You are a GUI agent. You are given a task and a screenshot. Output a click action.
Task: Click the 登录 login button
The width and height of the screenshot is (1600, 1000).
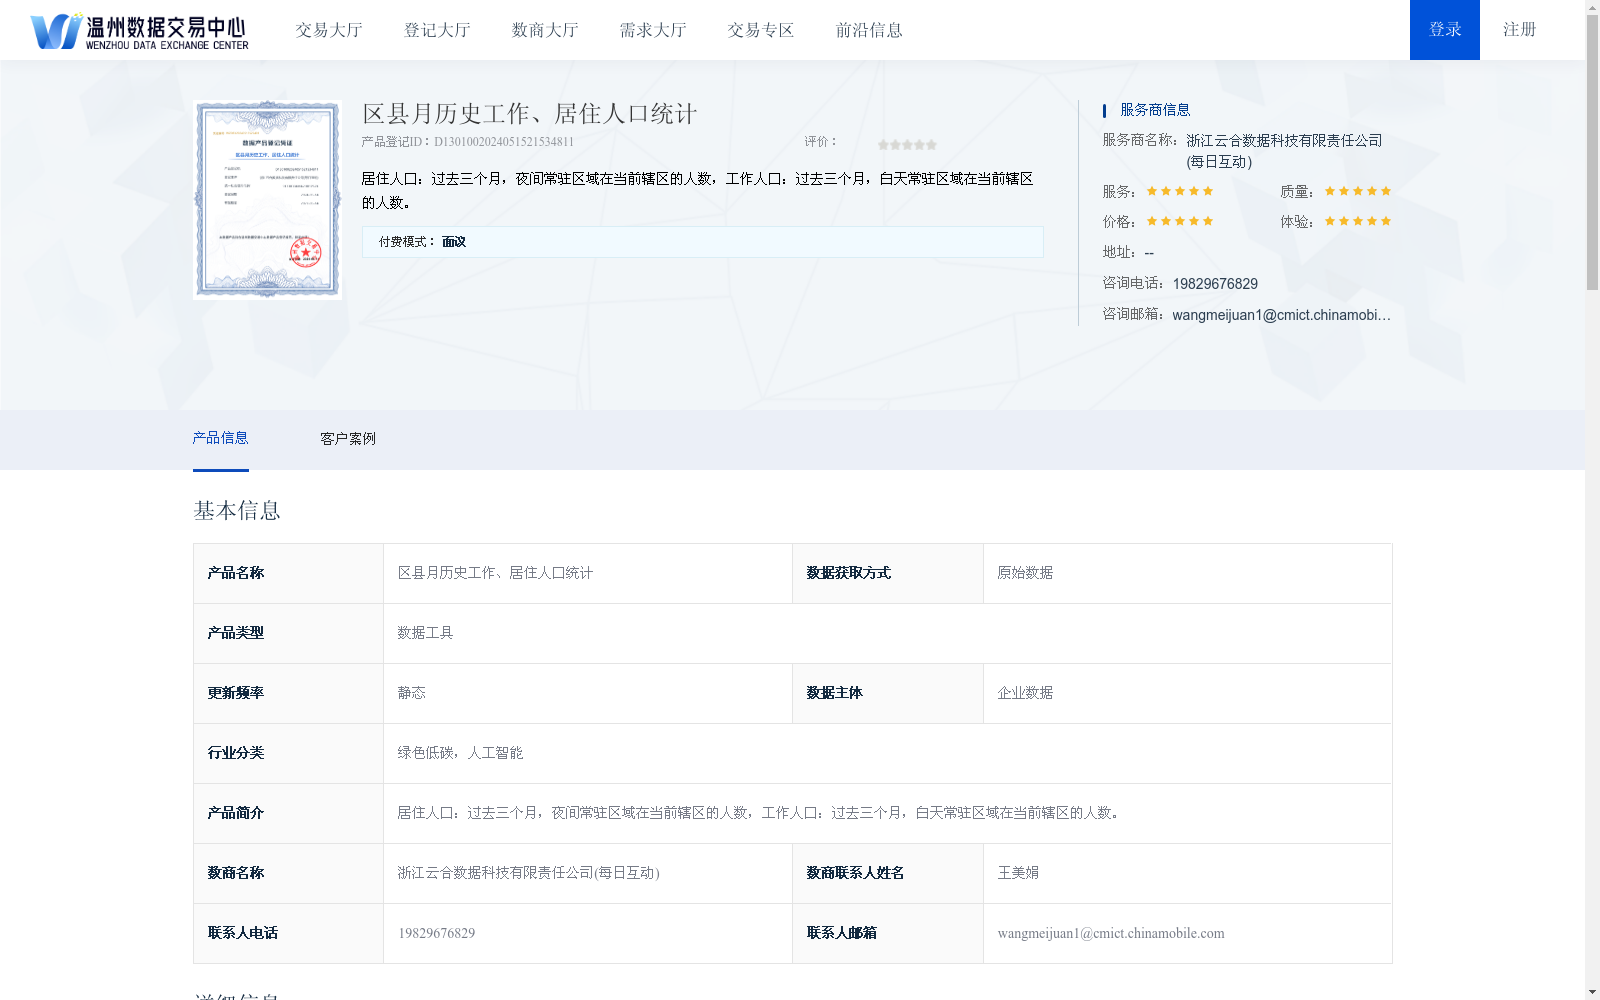[x=1445, y=30]
